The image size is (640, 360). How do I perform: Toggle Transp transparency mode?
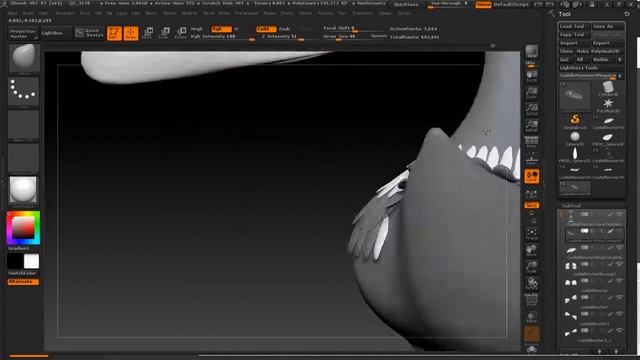[531, 317]
